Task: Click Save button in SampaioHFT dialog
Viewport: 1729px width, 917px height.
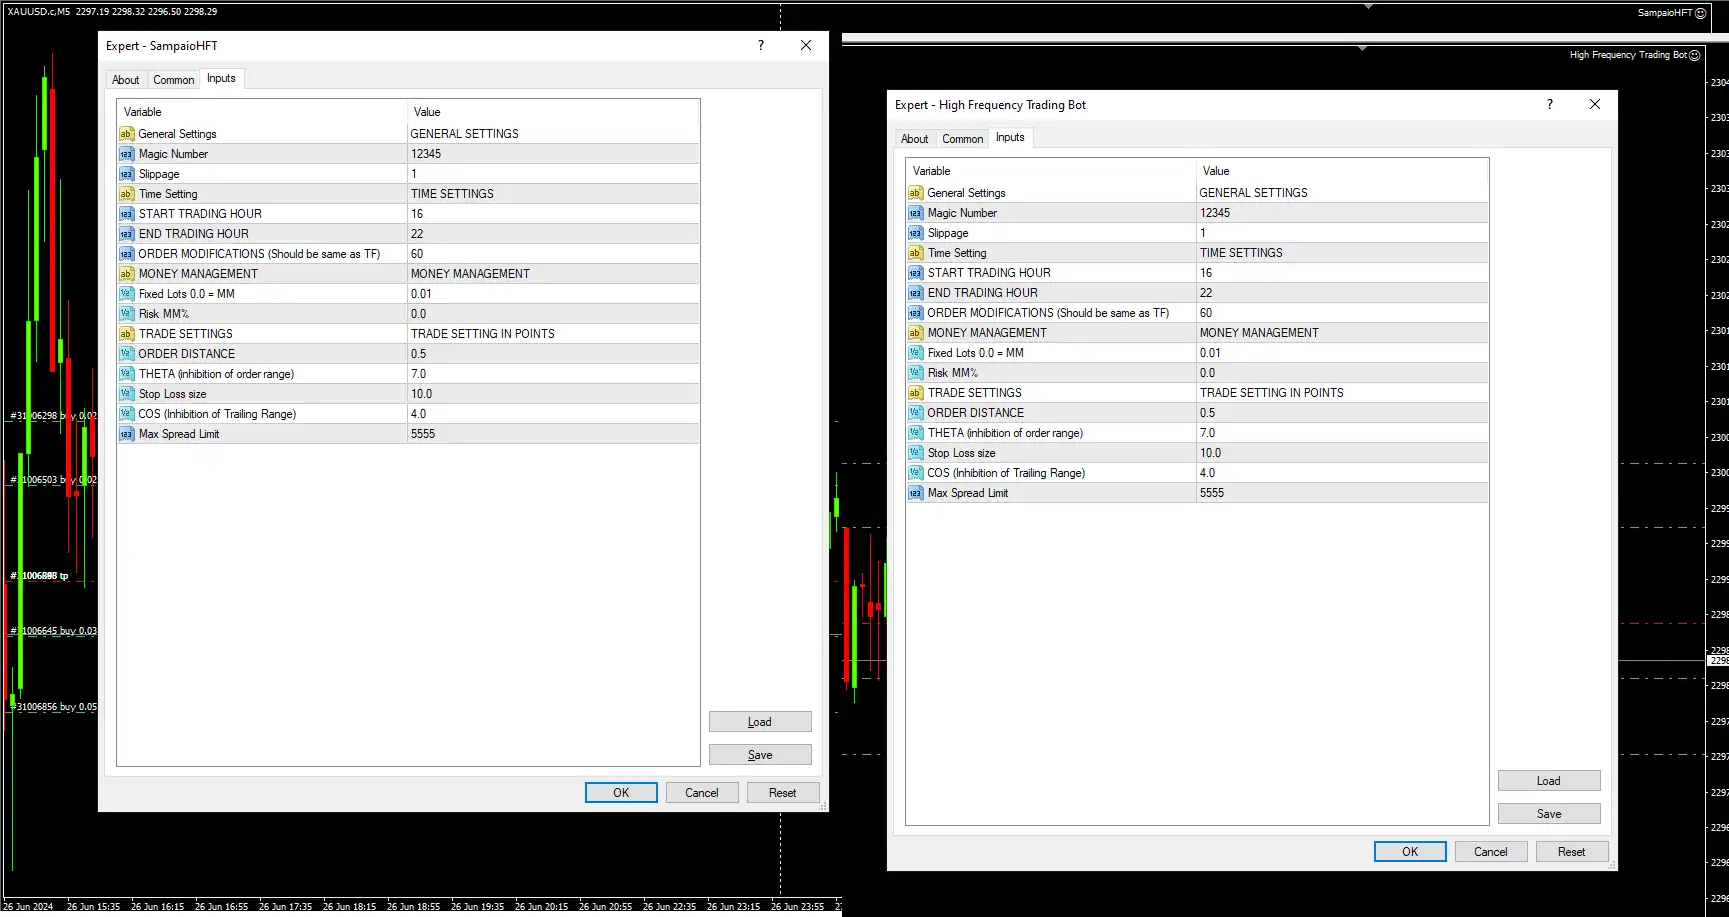Action: click(x=760, y=755)
